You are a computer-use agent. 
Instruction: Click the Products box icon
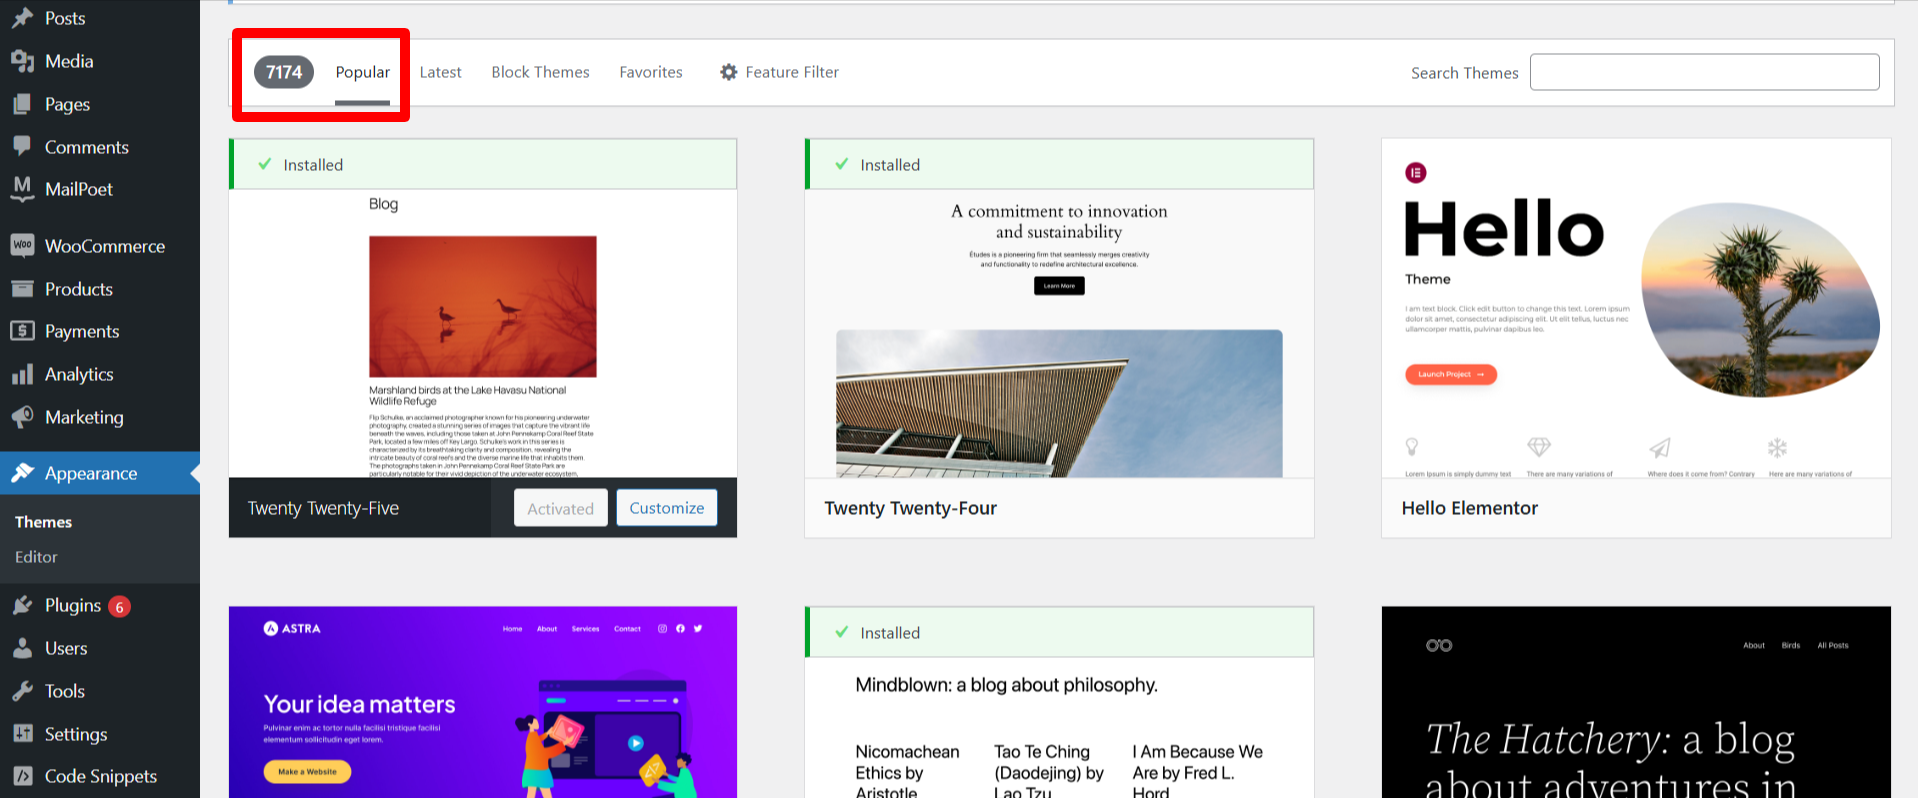[x=22, y=289]
